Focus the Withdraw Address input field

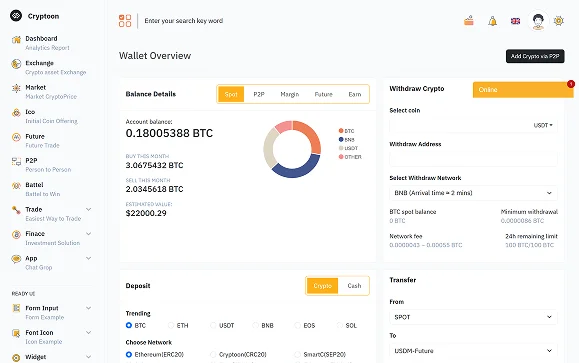[473, 159]
